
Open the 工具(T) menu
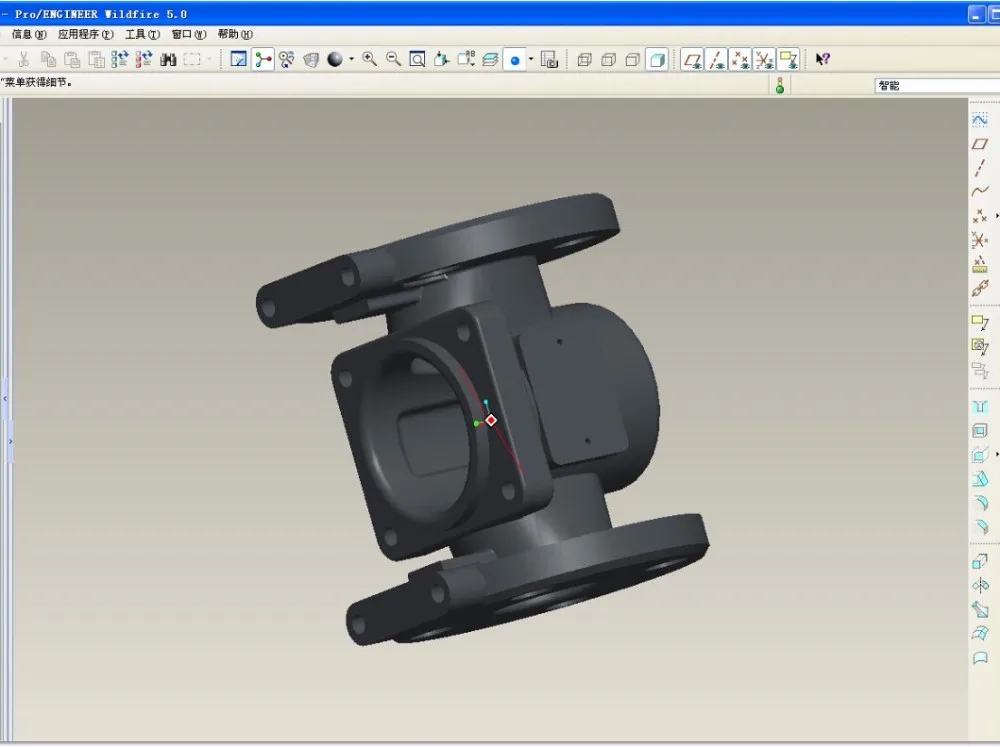pos(142,34)
